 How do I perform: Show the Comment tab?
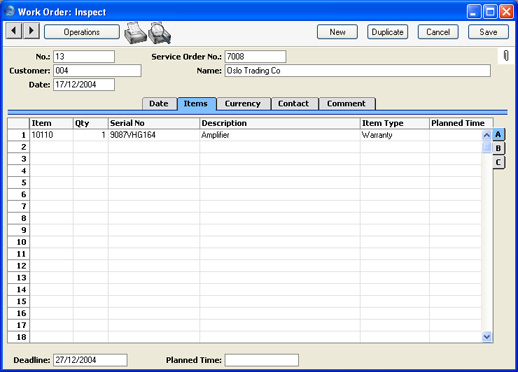point(346,104)
